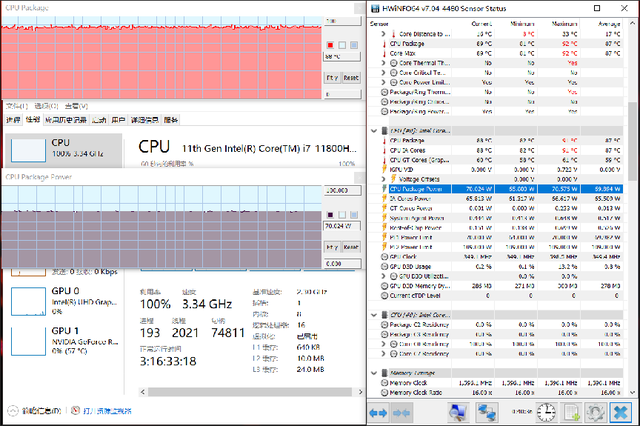Toggle the light blue box in CPU Package graph
640x426 pixels.
[353, 45]
